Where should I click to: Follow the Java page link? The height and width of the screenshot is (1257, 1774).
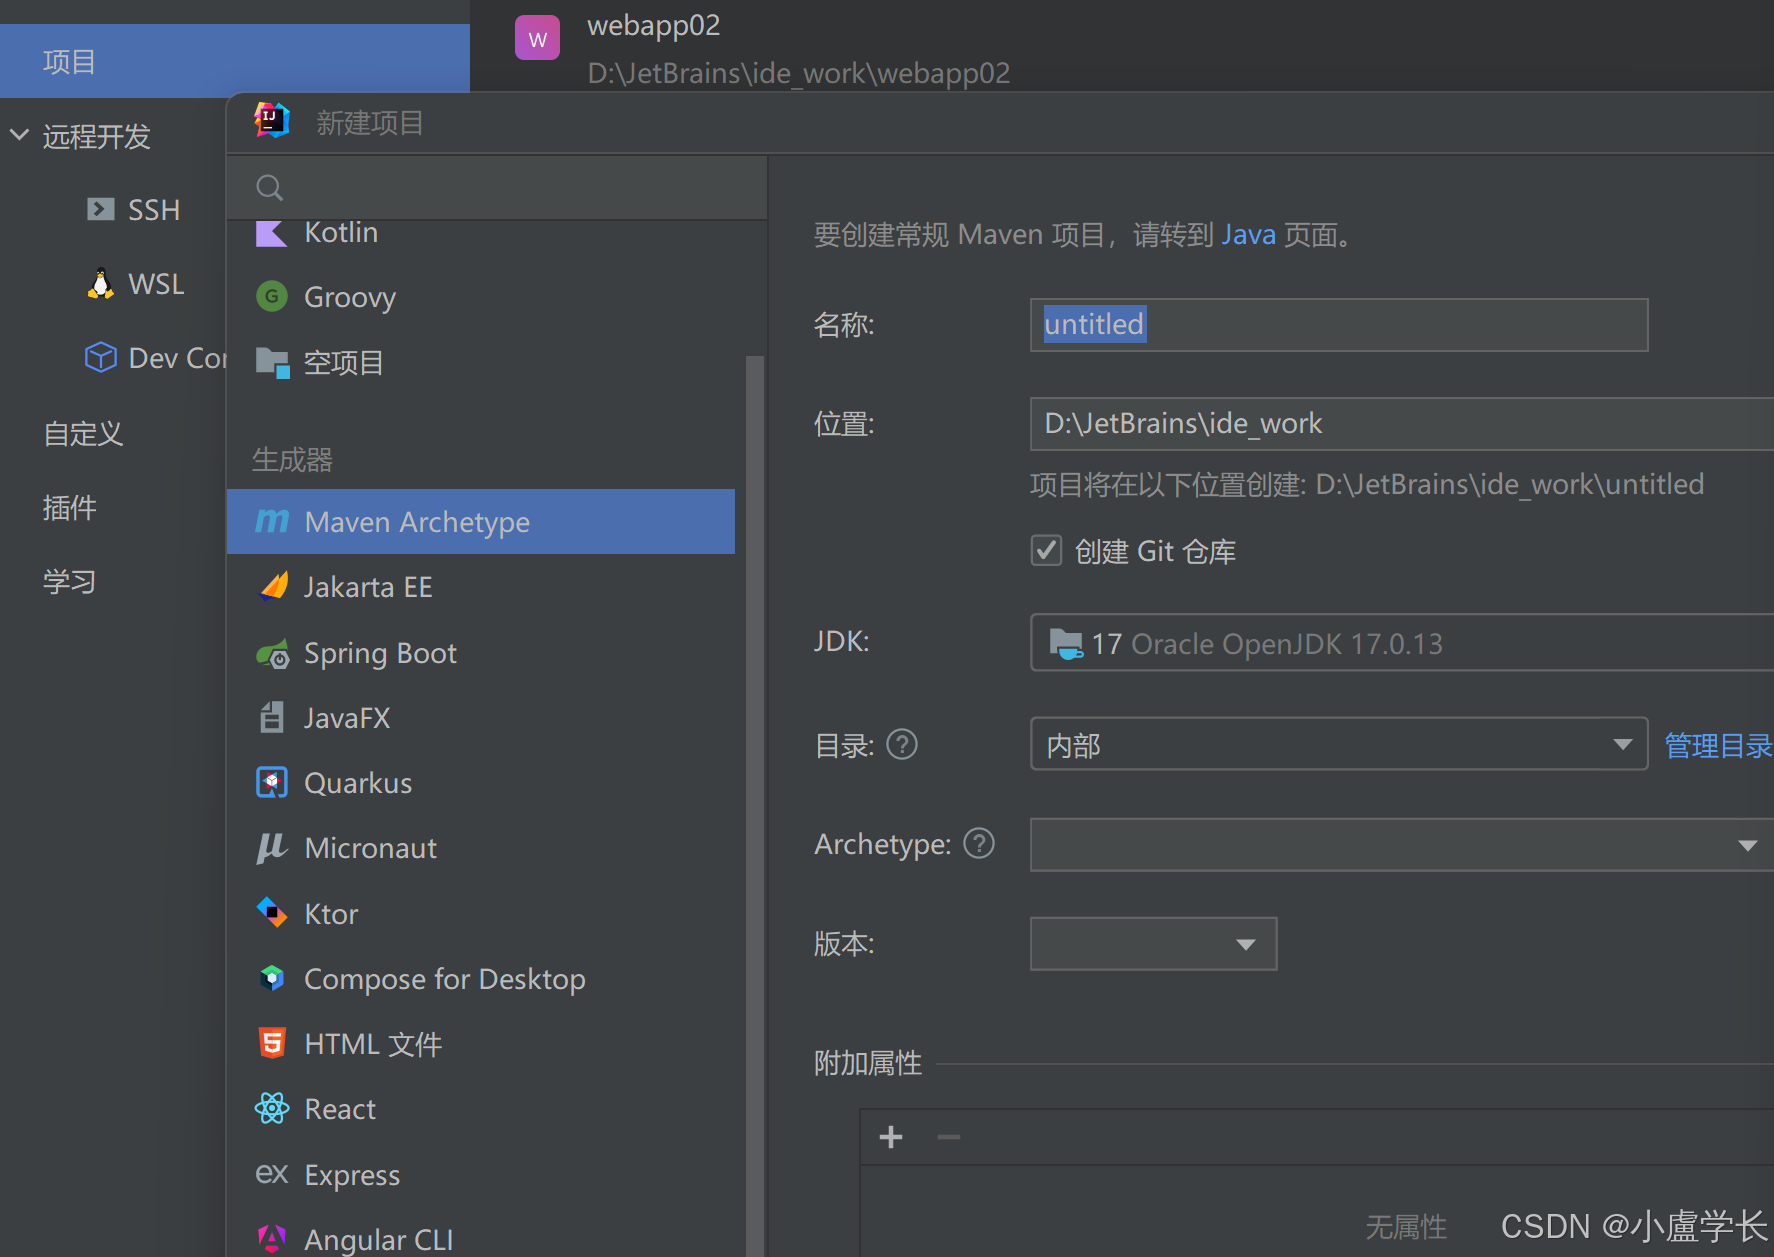pos(1248,234)
